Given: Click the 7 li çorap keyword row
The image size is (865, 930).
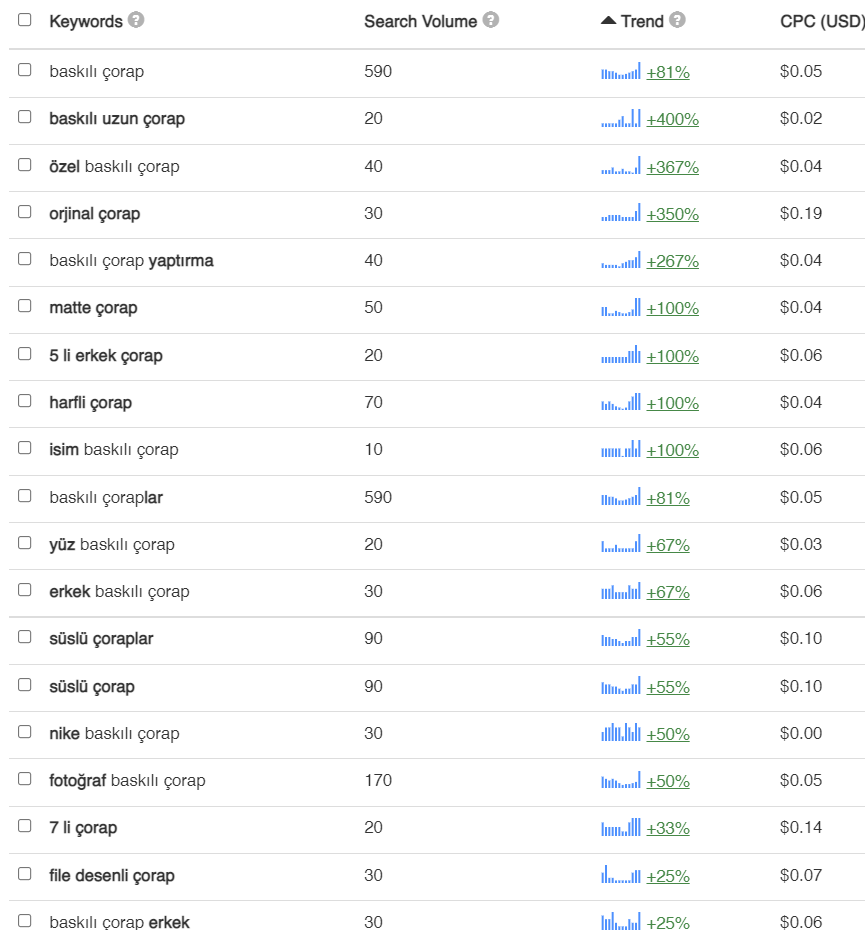Looking at the screenshot, I should tap(437, 829).
